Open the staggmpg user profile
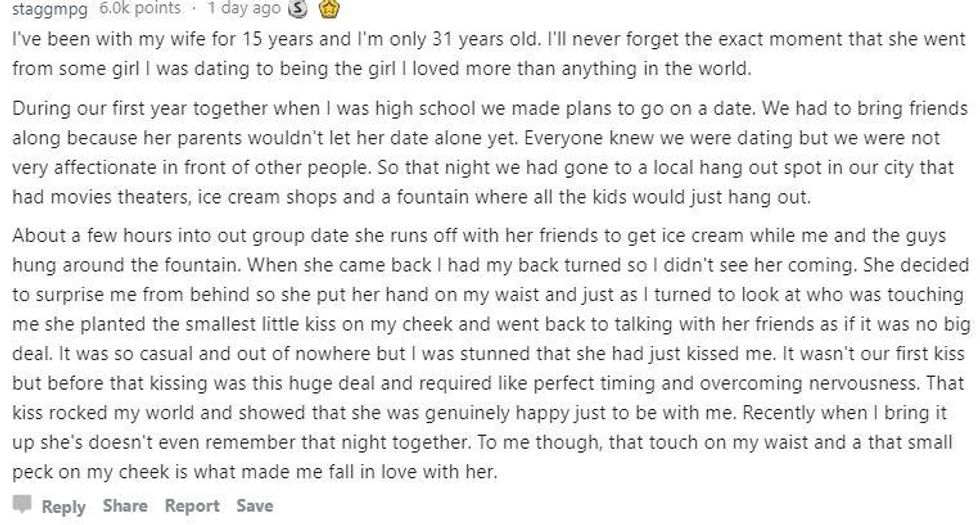 coord(50,8)
